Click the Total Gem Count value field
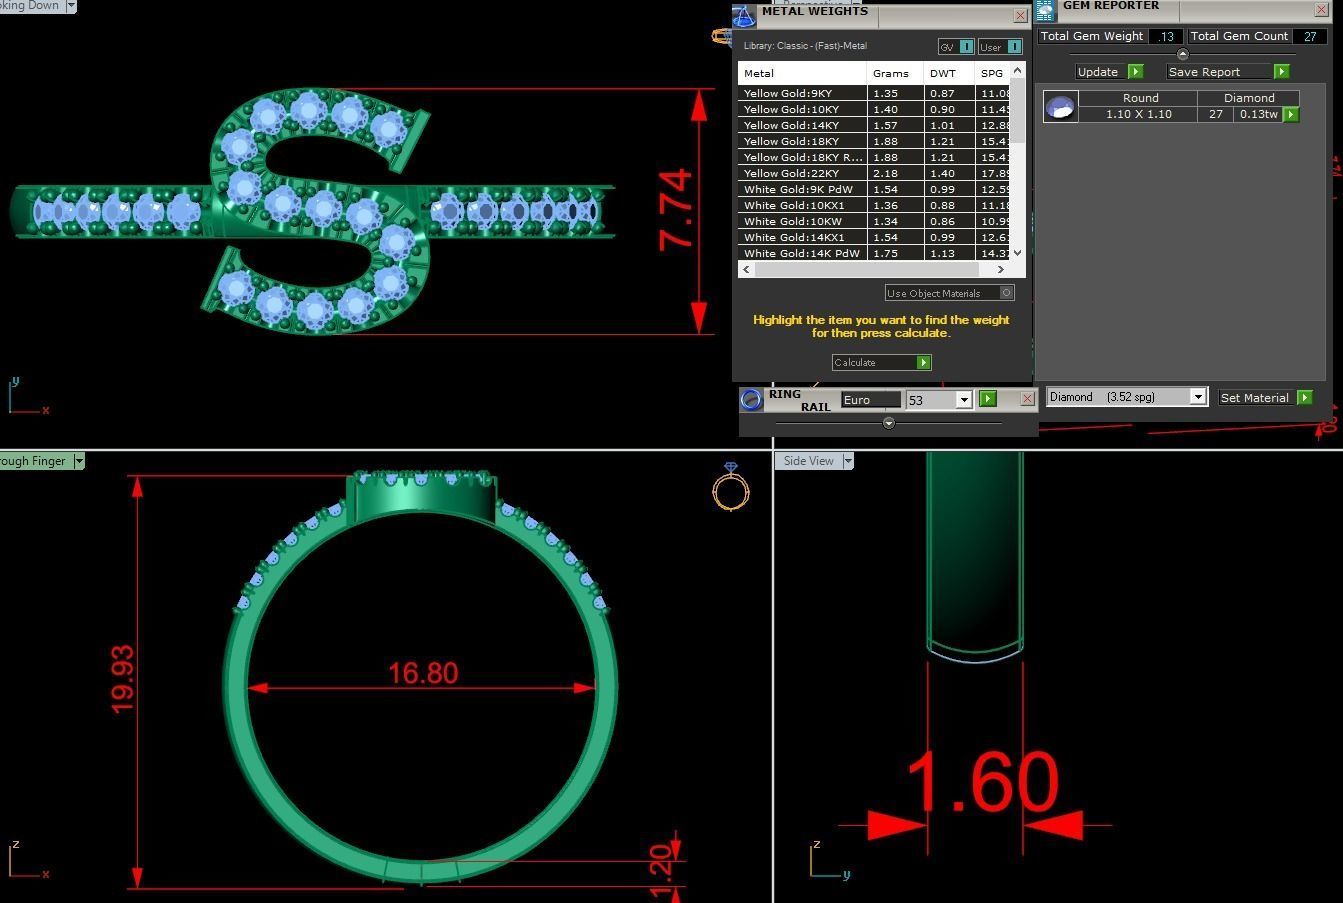 pyautogui.click(x=1309, y=35)
